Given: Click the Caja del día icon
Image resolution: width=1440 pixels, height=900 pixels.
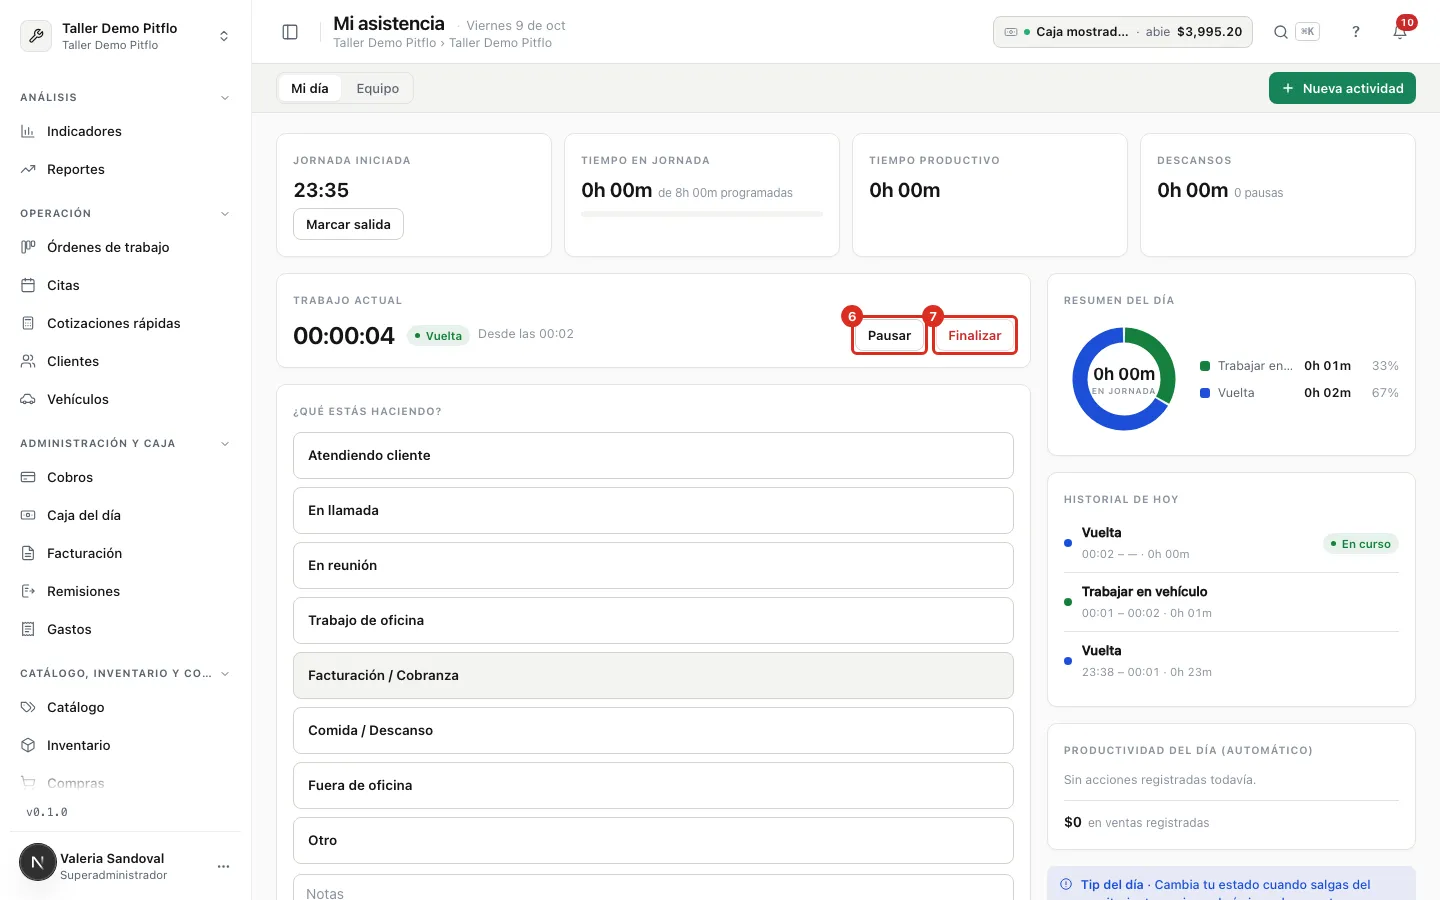Looking at the screenshot, I should (x=28, y=515).
